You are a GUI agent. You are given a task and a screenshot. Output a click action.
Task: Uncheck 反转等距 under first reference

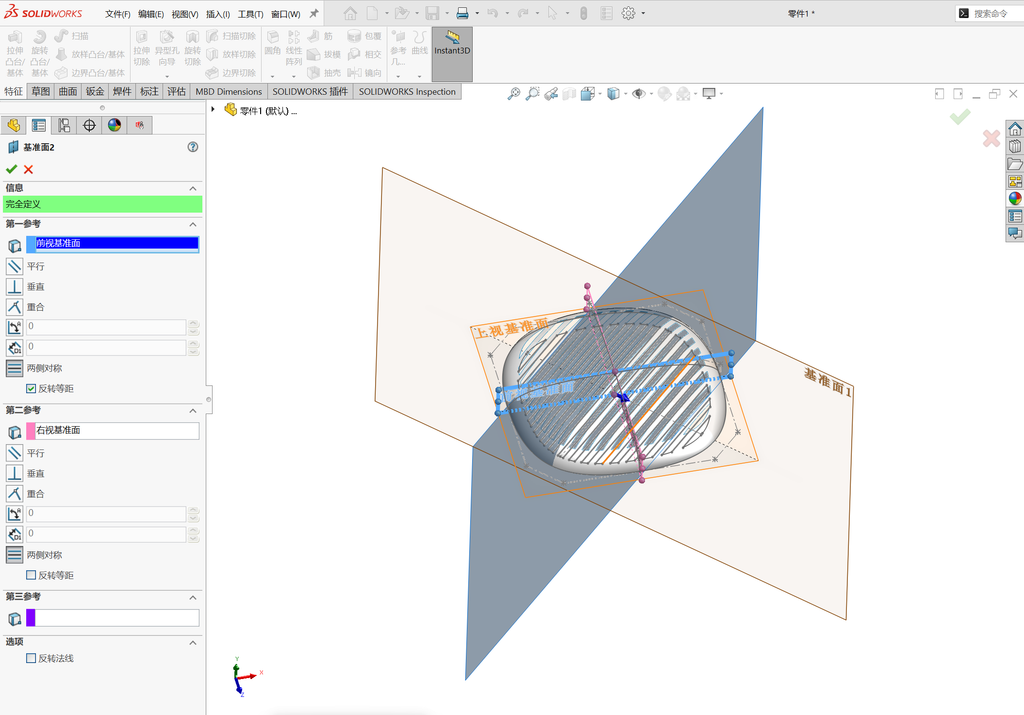(31, 389)
